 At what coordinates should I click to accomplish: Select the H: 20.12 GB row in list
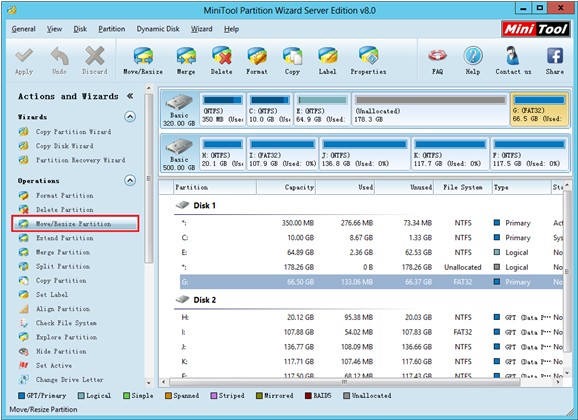click(x=371, y=317)
